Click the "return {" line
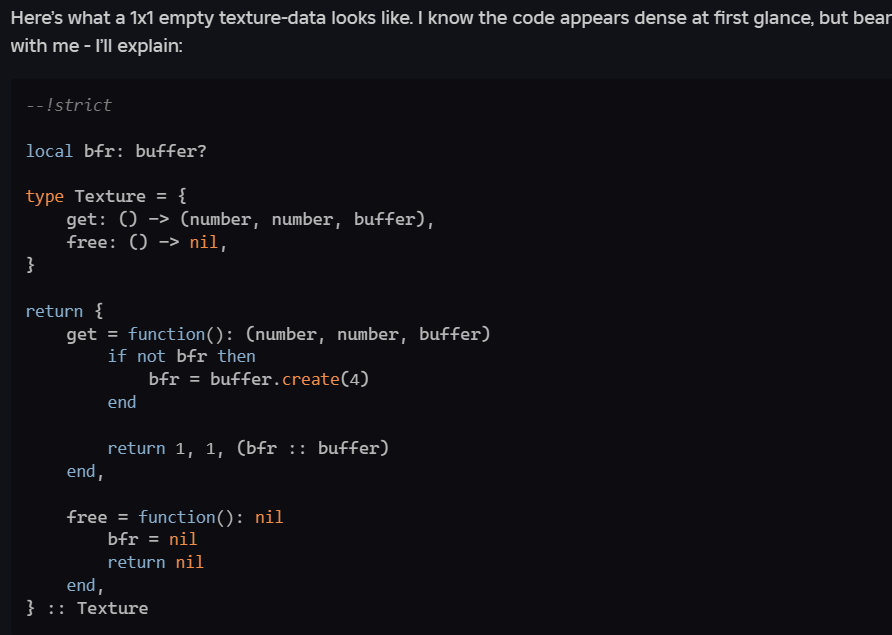Image resolution: width=892 pixels, height=635 pixels. point(63,311)
